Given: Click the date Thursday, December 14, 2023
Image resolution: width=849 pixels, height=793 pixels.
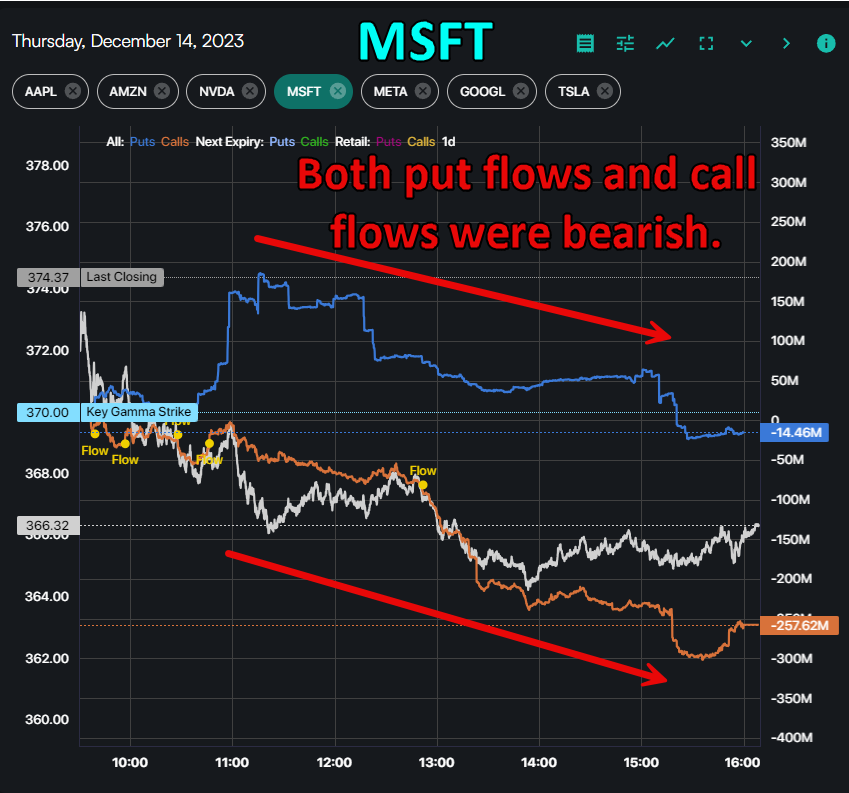Looking at the screenshot, I should (128, 41).
